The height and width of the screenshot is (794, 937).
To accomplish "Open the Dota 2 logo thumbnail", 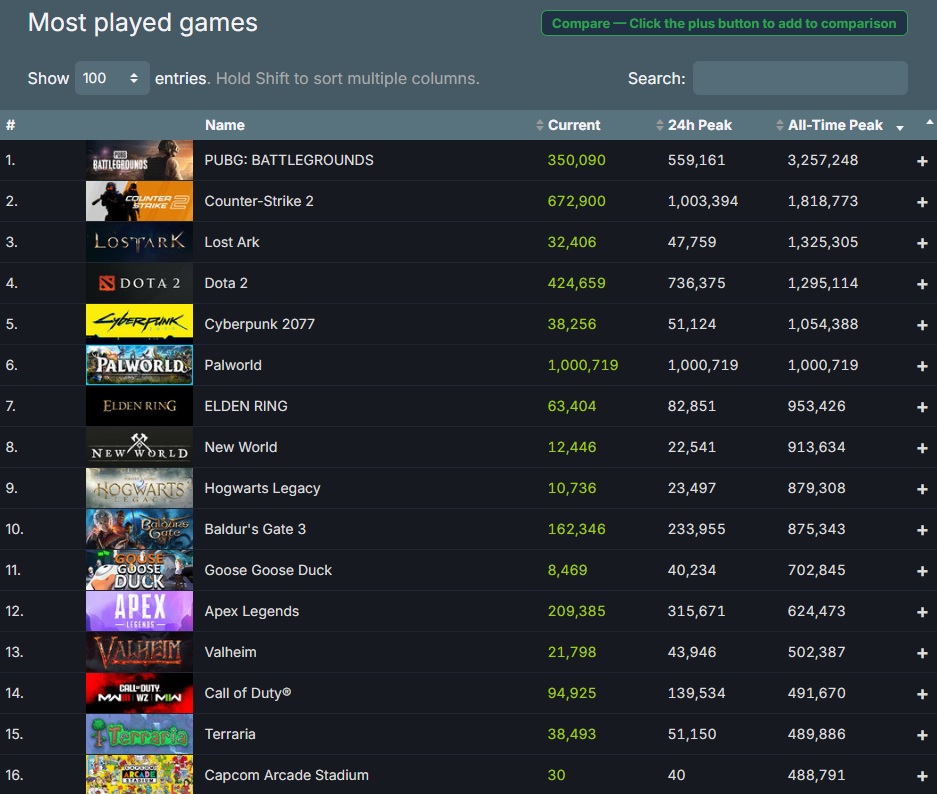I will click(139, 283).
